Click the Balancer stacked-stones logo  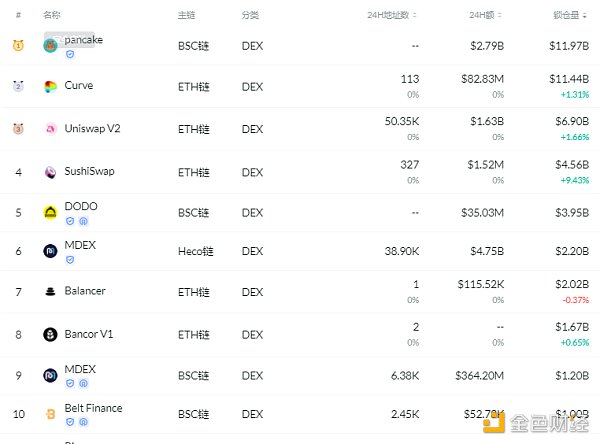click(50, 292)
